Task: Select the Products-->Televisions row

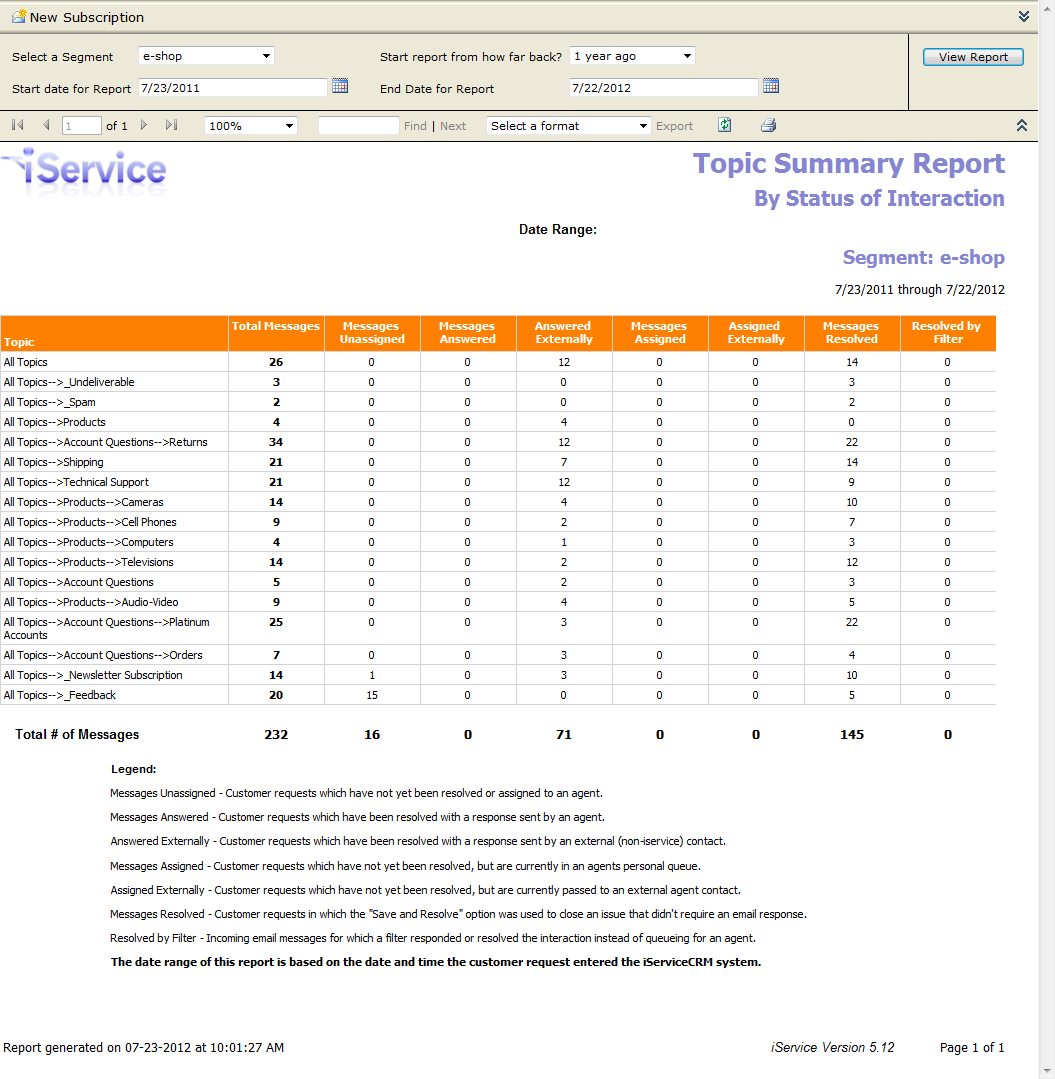Action: 498,562
